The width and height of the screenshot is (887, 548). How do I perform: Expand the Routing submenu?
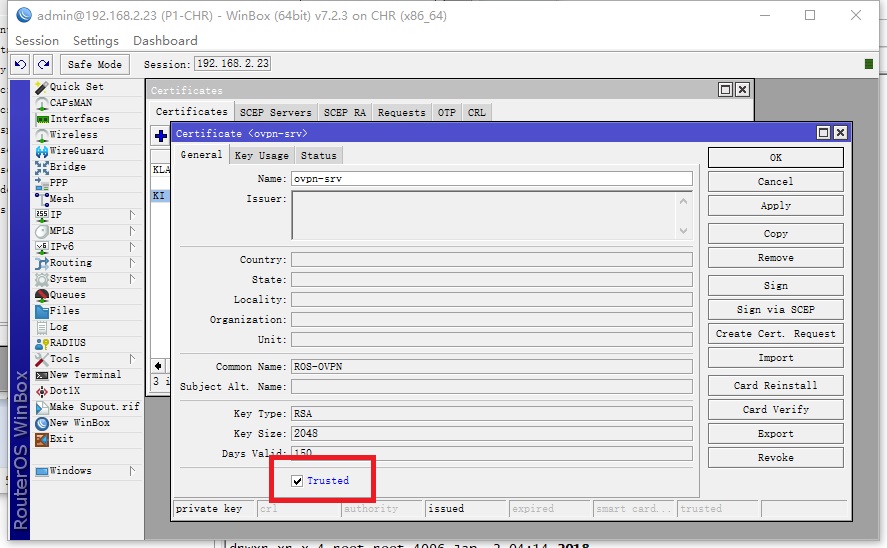coord(70,263)
